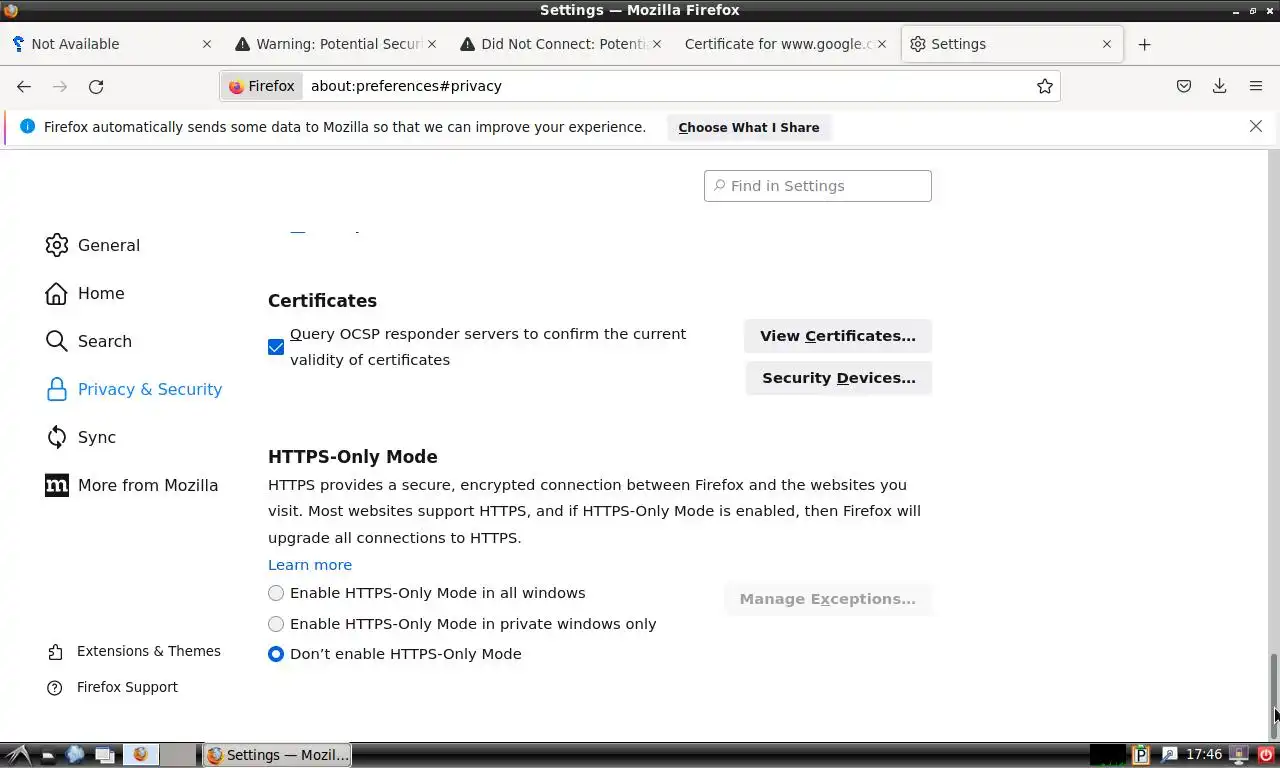Image resolution: width=1280 pixels, height=768 pixels.
Task: Open the Firefox Support link
Action: 127,687
